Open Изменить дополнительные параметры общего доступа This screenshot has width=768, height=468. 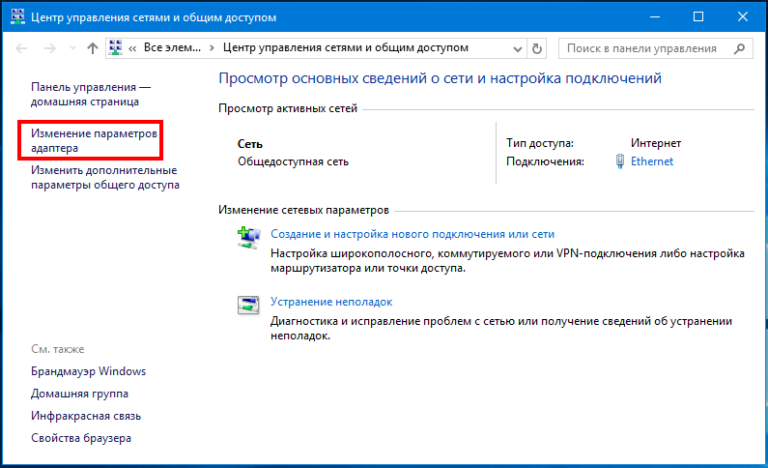point(104,177)
